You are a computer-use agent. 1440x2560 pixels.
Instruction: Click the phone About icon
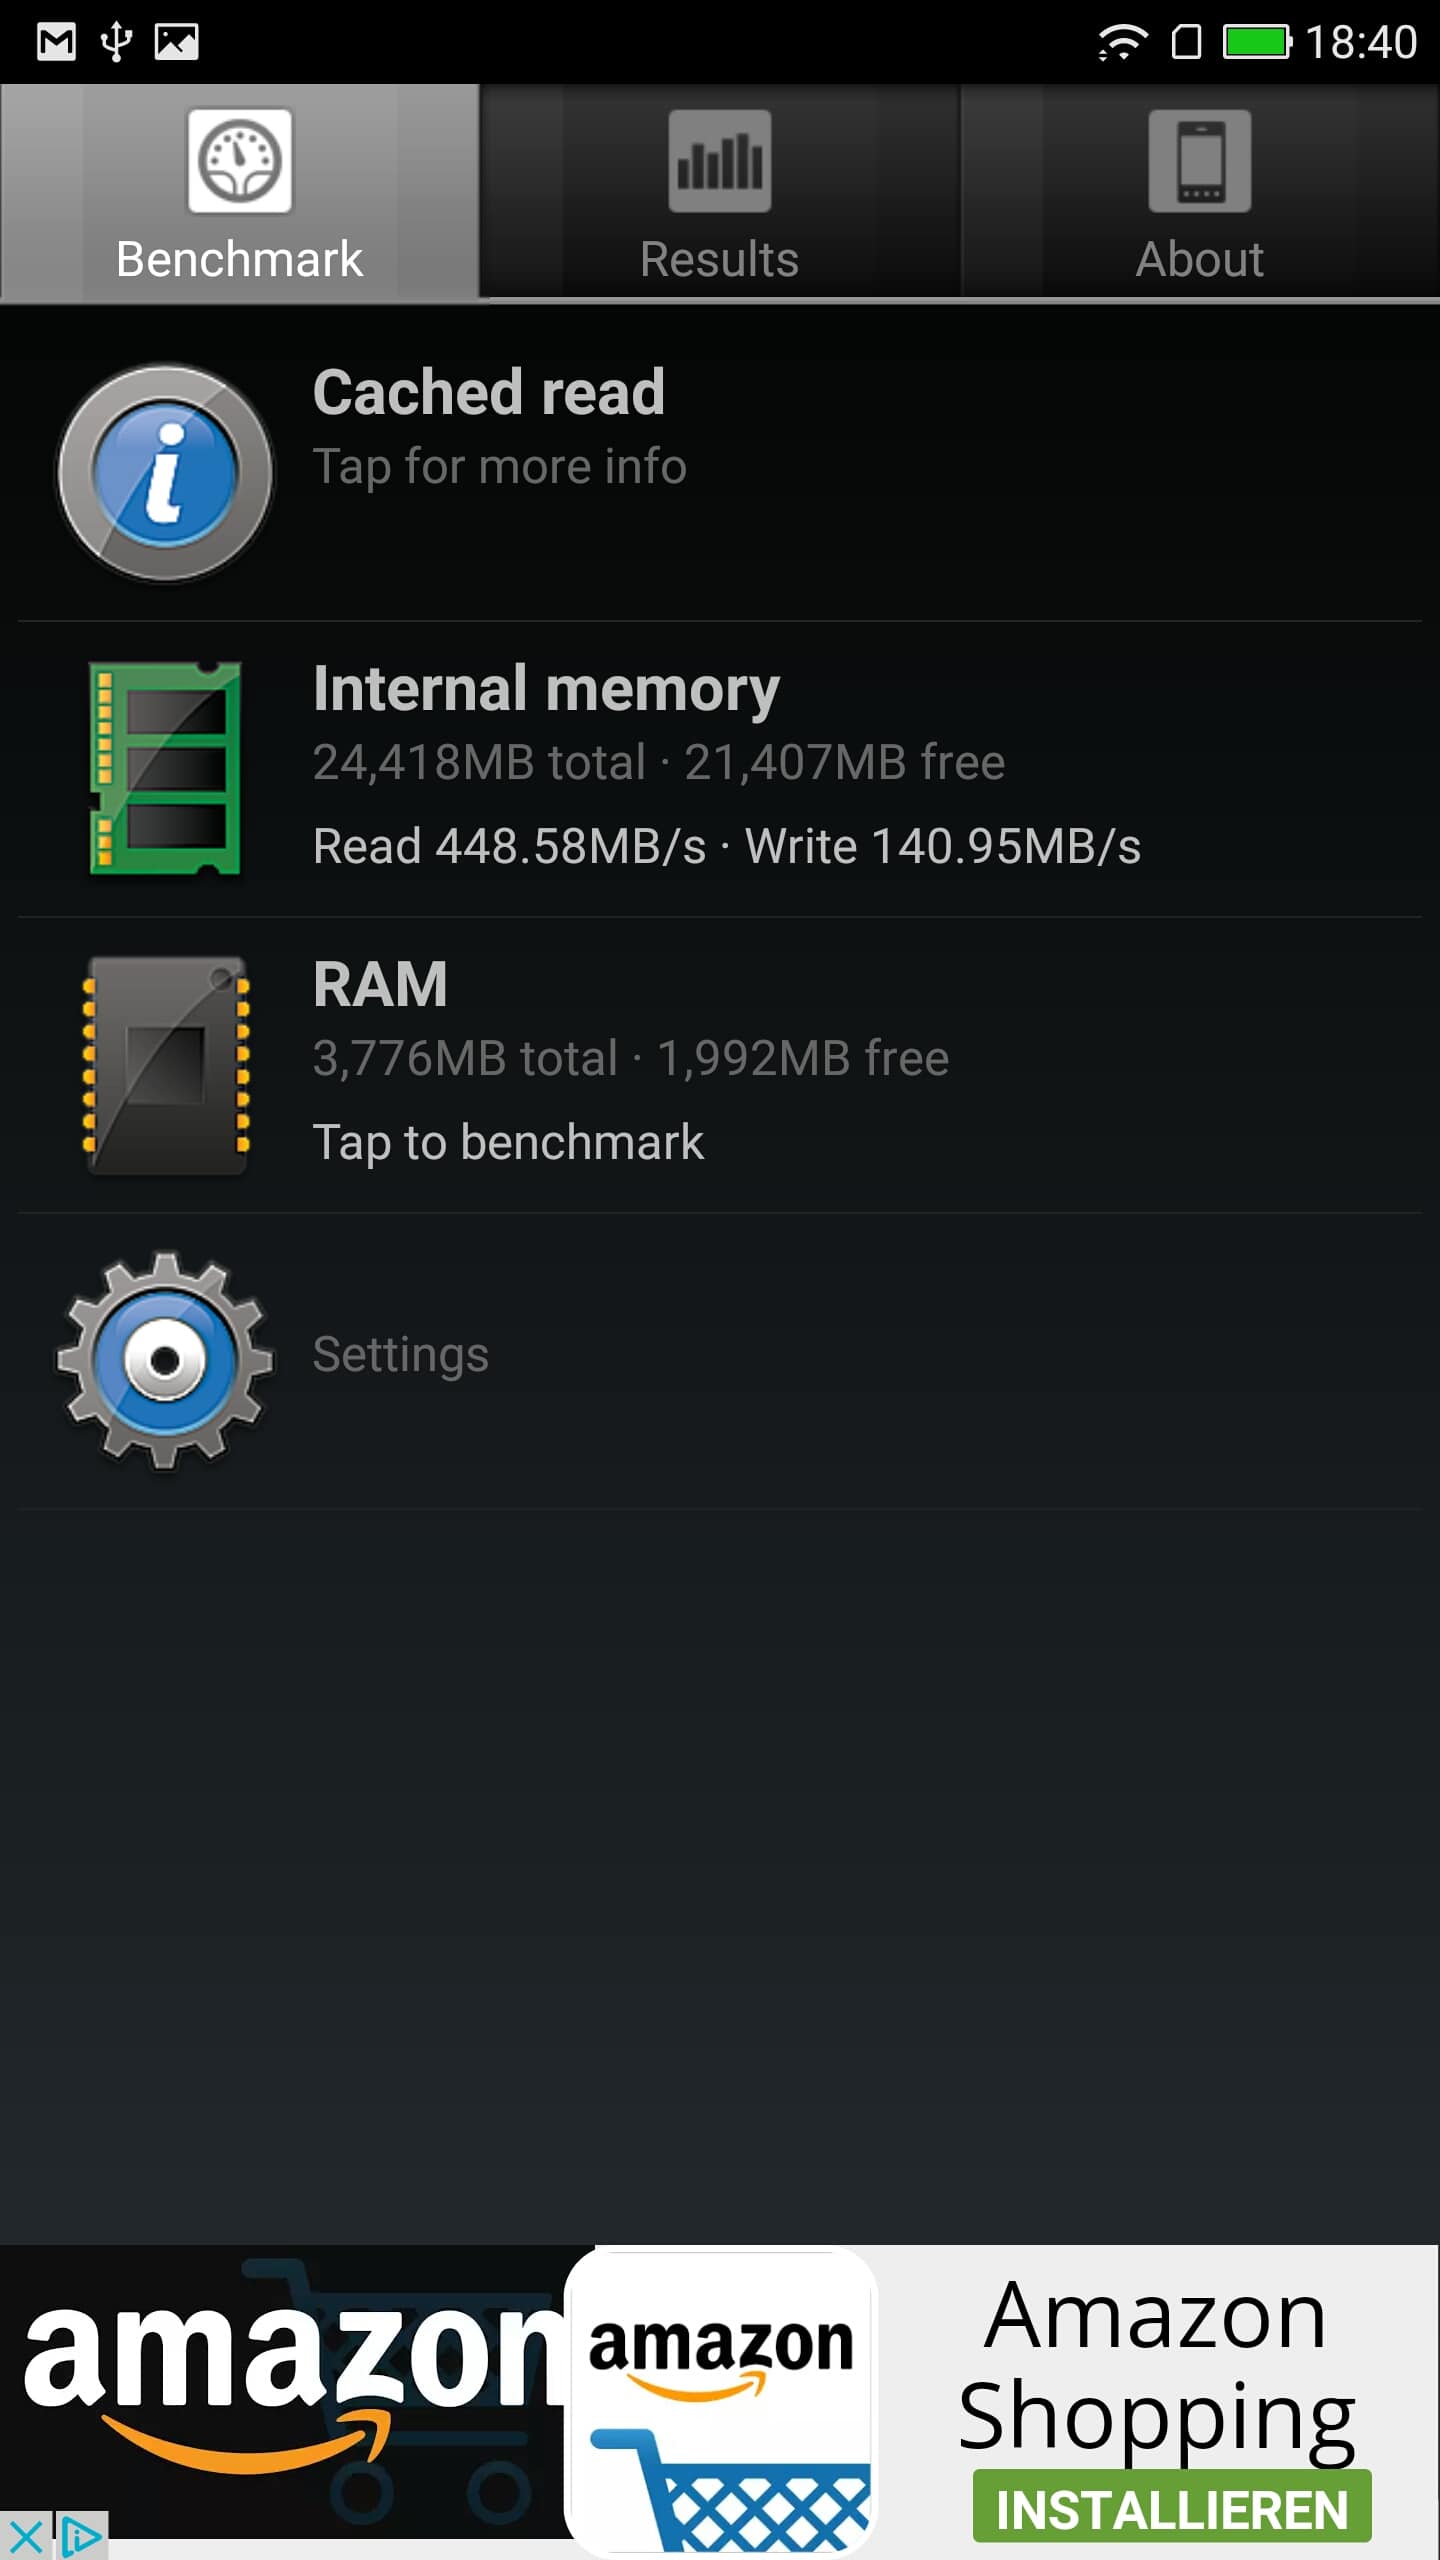(x=1200, y=161)
